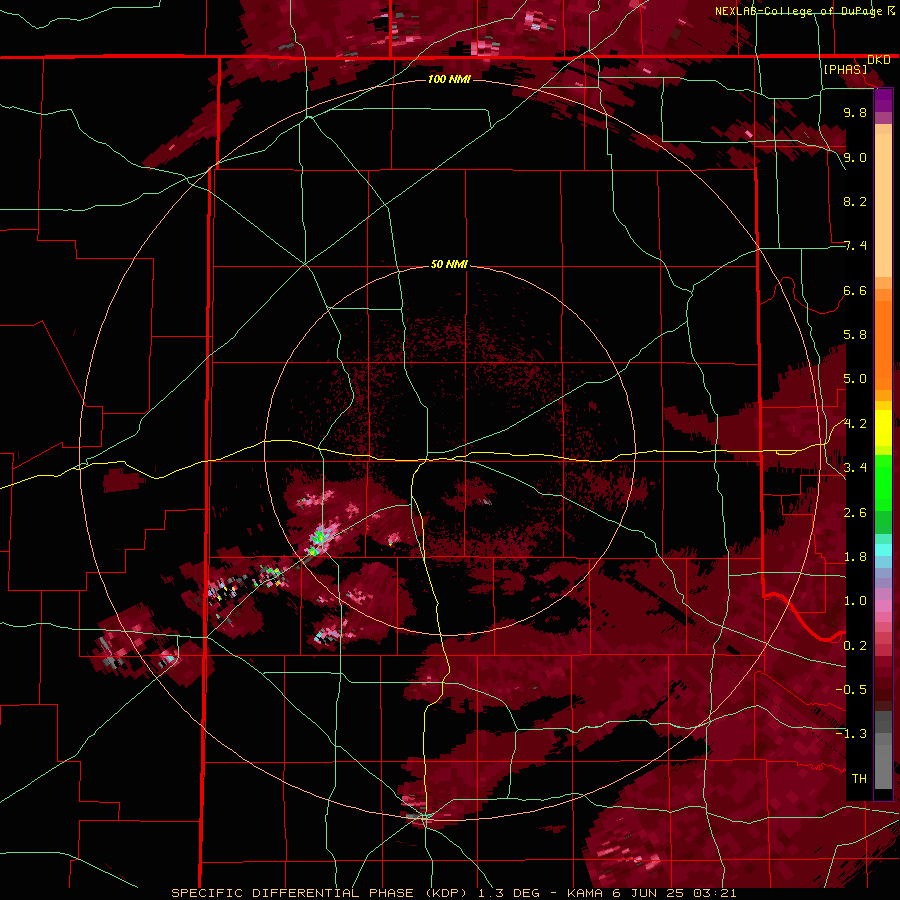Image resolution: width=900 pixels, height=900 pixels.
Task: Click the 4.2 scale value
Action: click(855, 424)
